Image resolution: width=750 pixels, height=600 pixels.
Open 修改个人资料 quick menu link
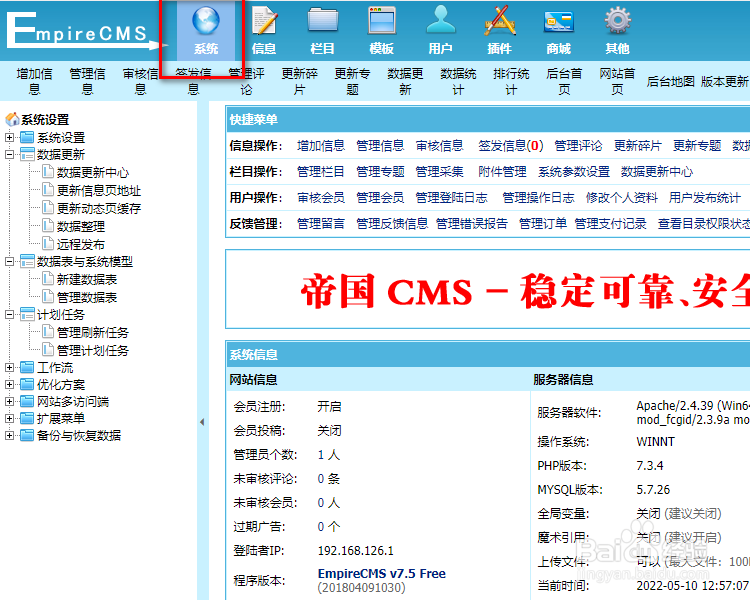coord(621,197)
